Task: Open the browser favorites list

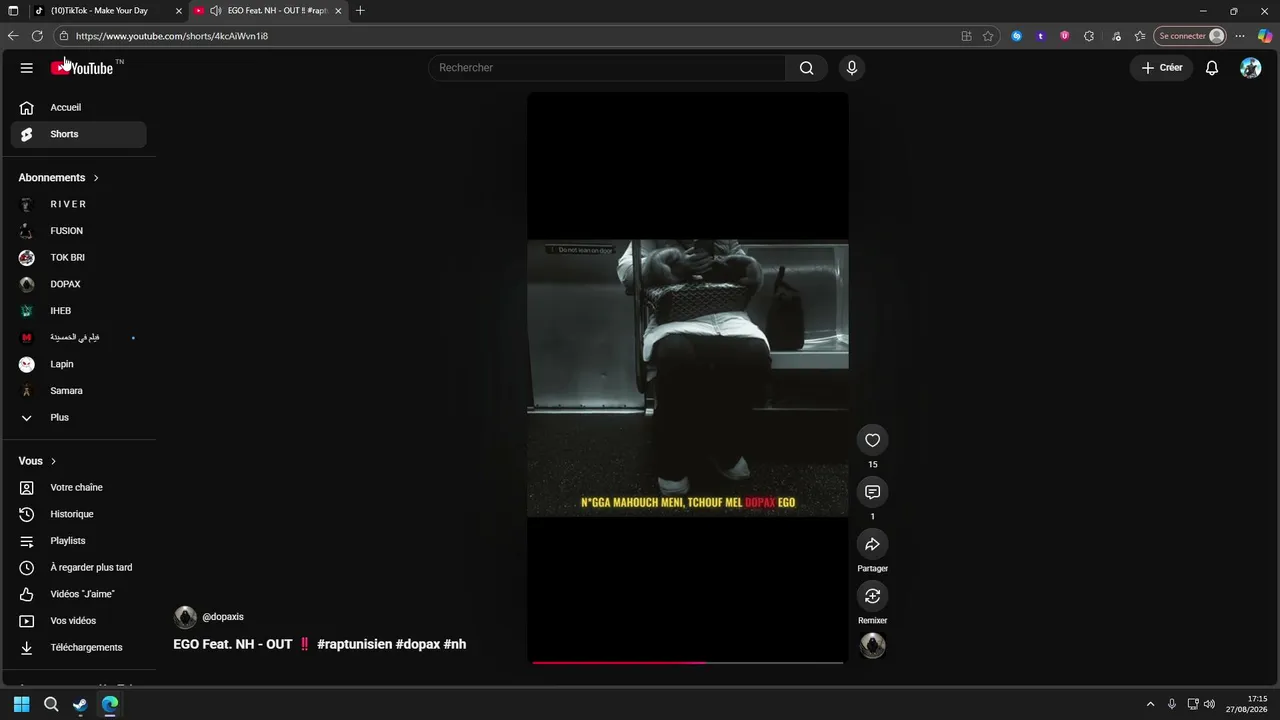Action: 1140,36
